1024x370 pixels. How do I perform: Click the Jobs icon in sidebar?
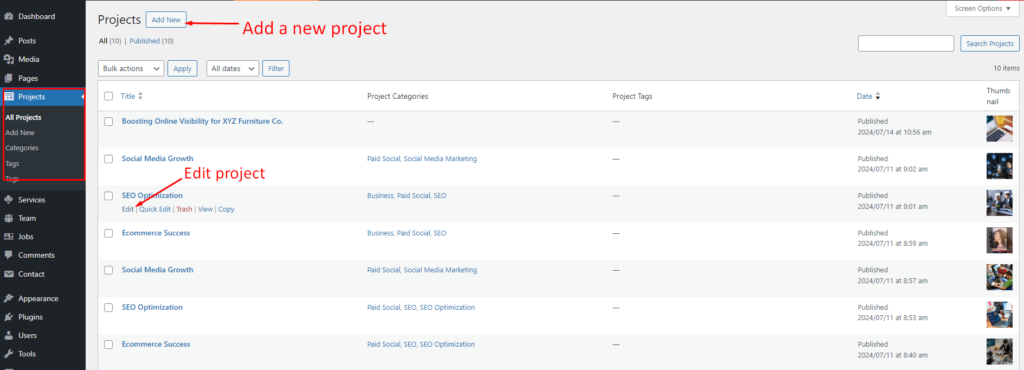[x=8, y=237]
